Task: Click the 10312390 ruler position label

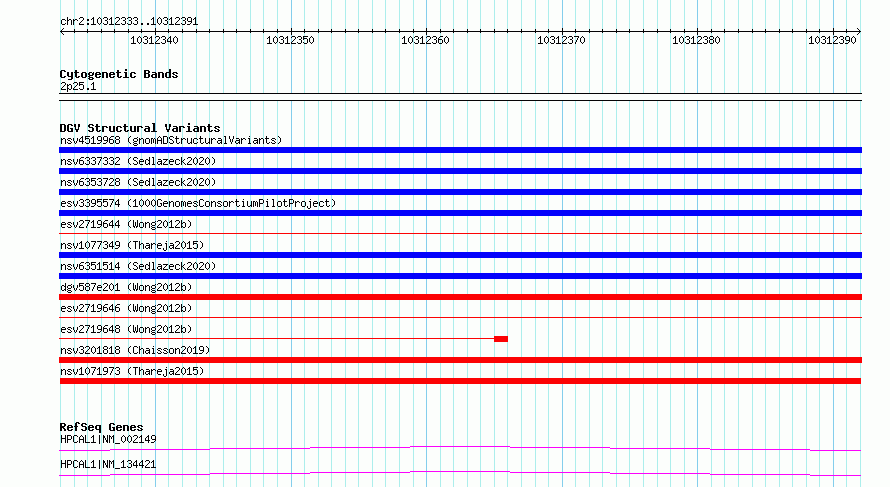Action: click(832, 40)
